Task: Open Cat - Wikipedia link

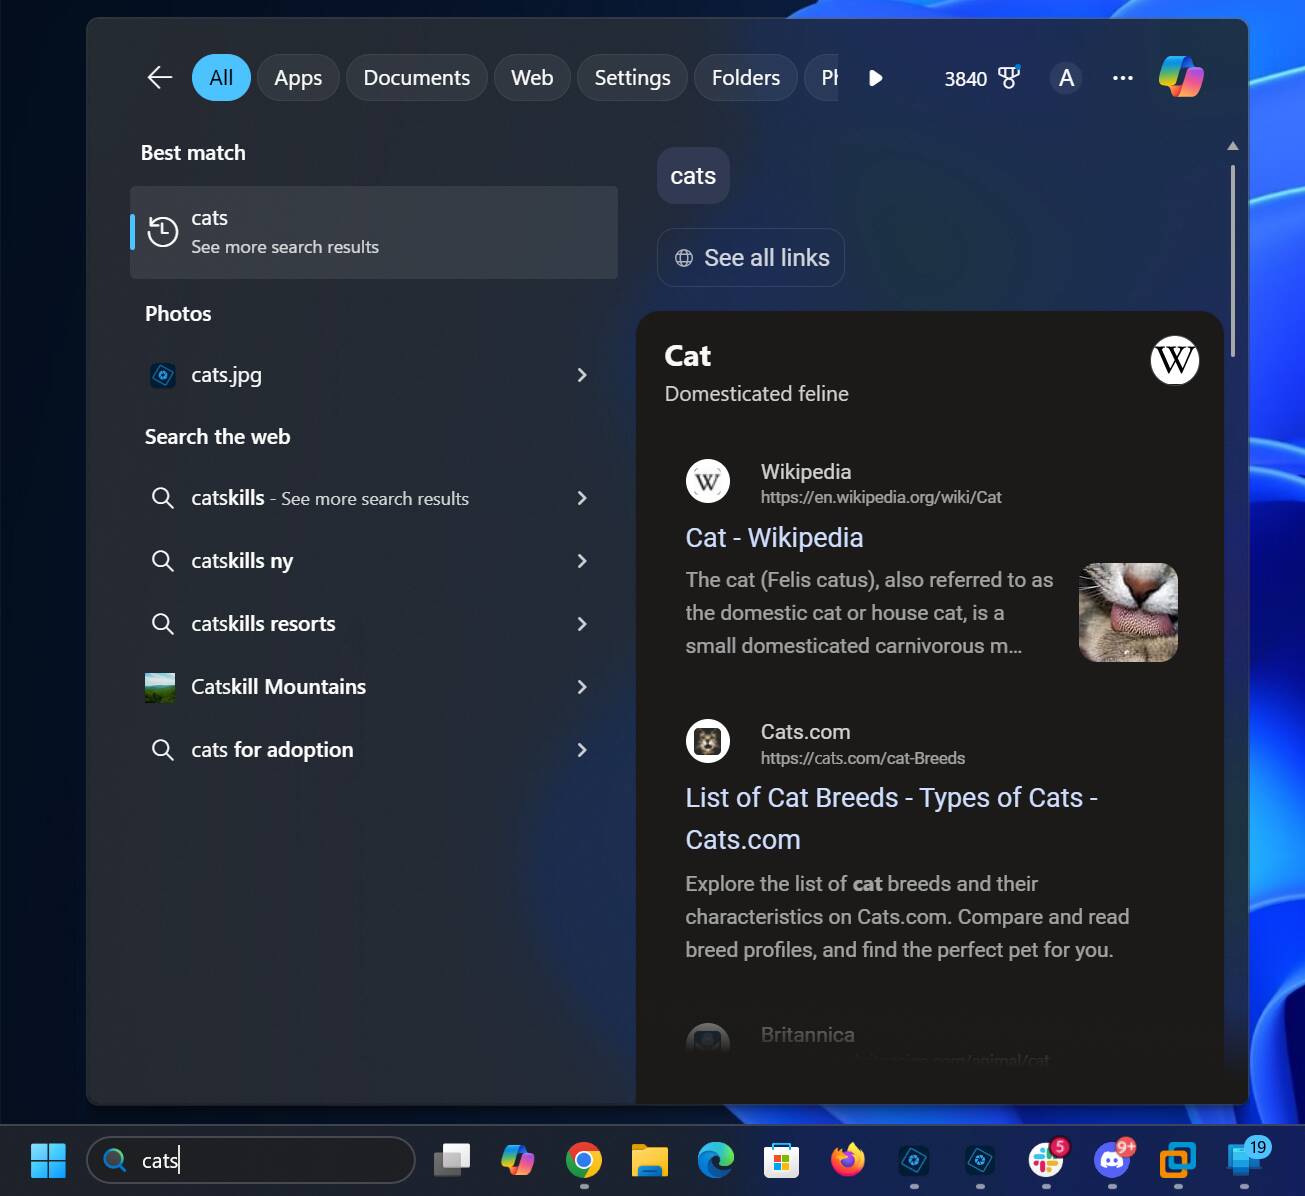Action: point(774,538)
